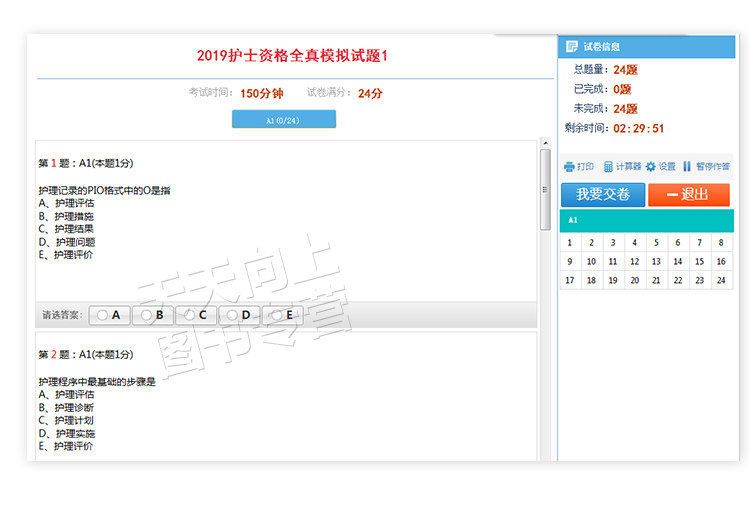750x512 pixels.
Task: Click question 1 option C、护理结果
Action: tap(66, 229)
